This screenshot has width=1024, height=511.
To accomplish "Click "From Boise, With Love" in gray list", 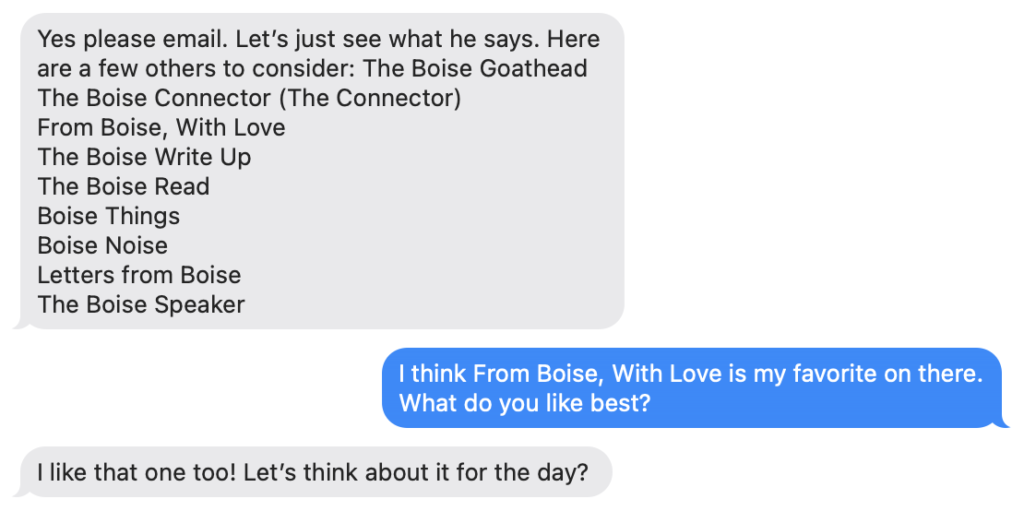I will tap(161, 128).
